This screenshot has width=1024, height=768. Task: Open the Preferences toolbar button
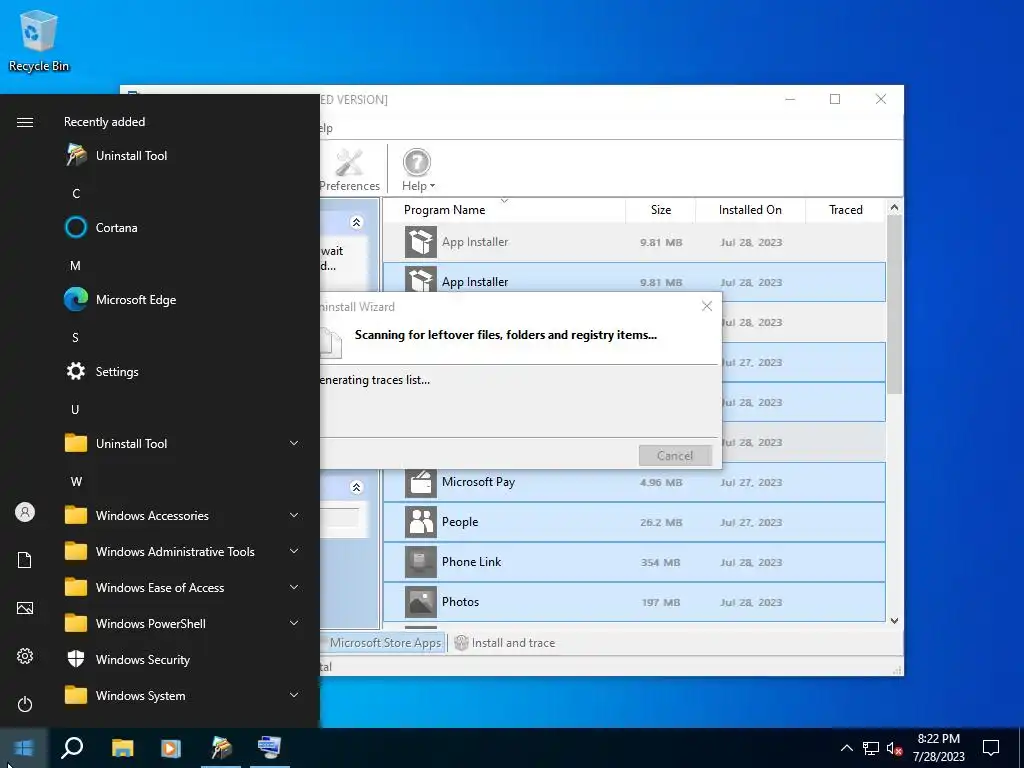tap(349, 169)
